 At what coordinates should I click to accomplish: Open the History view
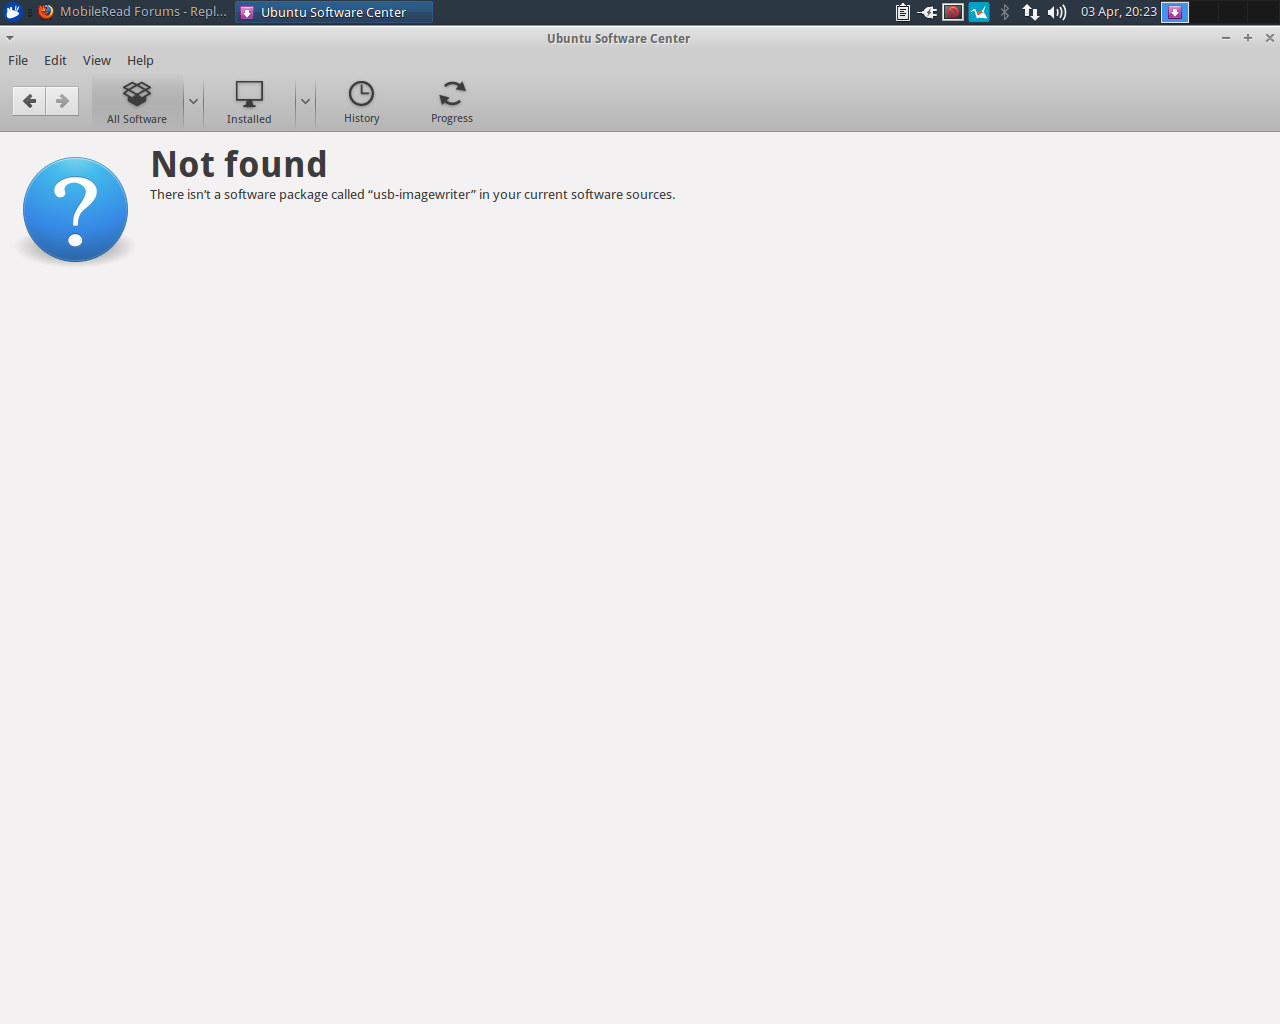pos(361,102)
